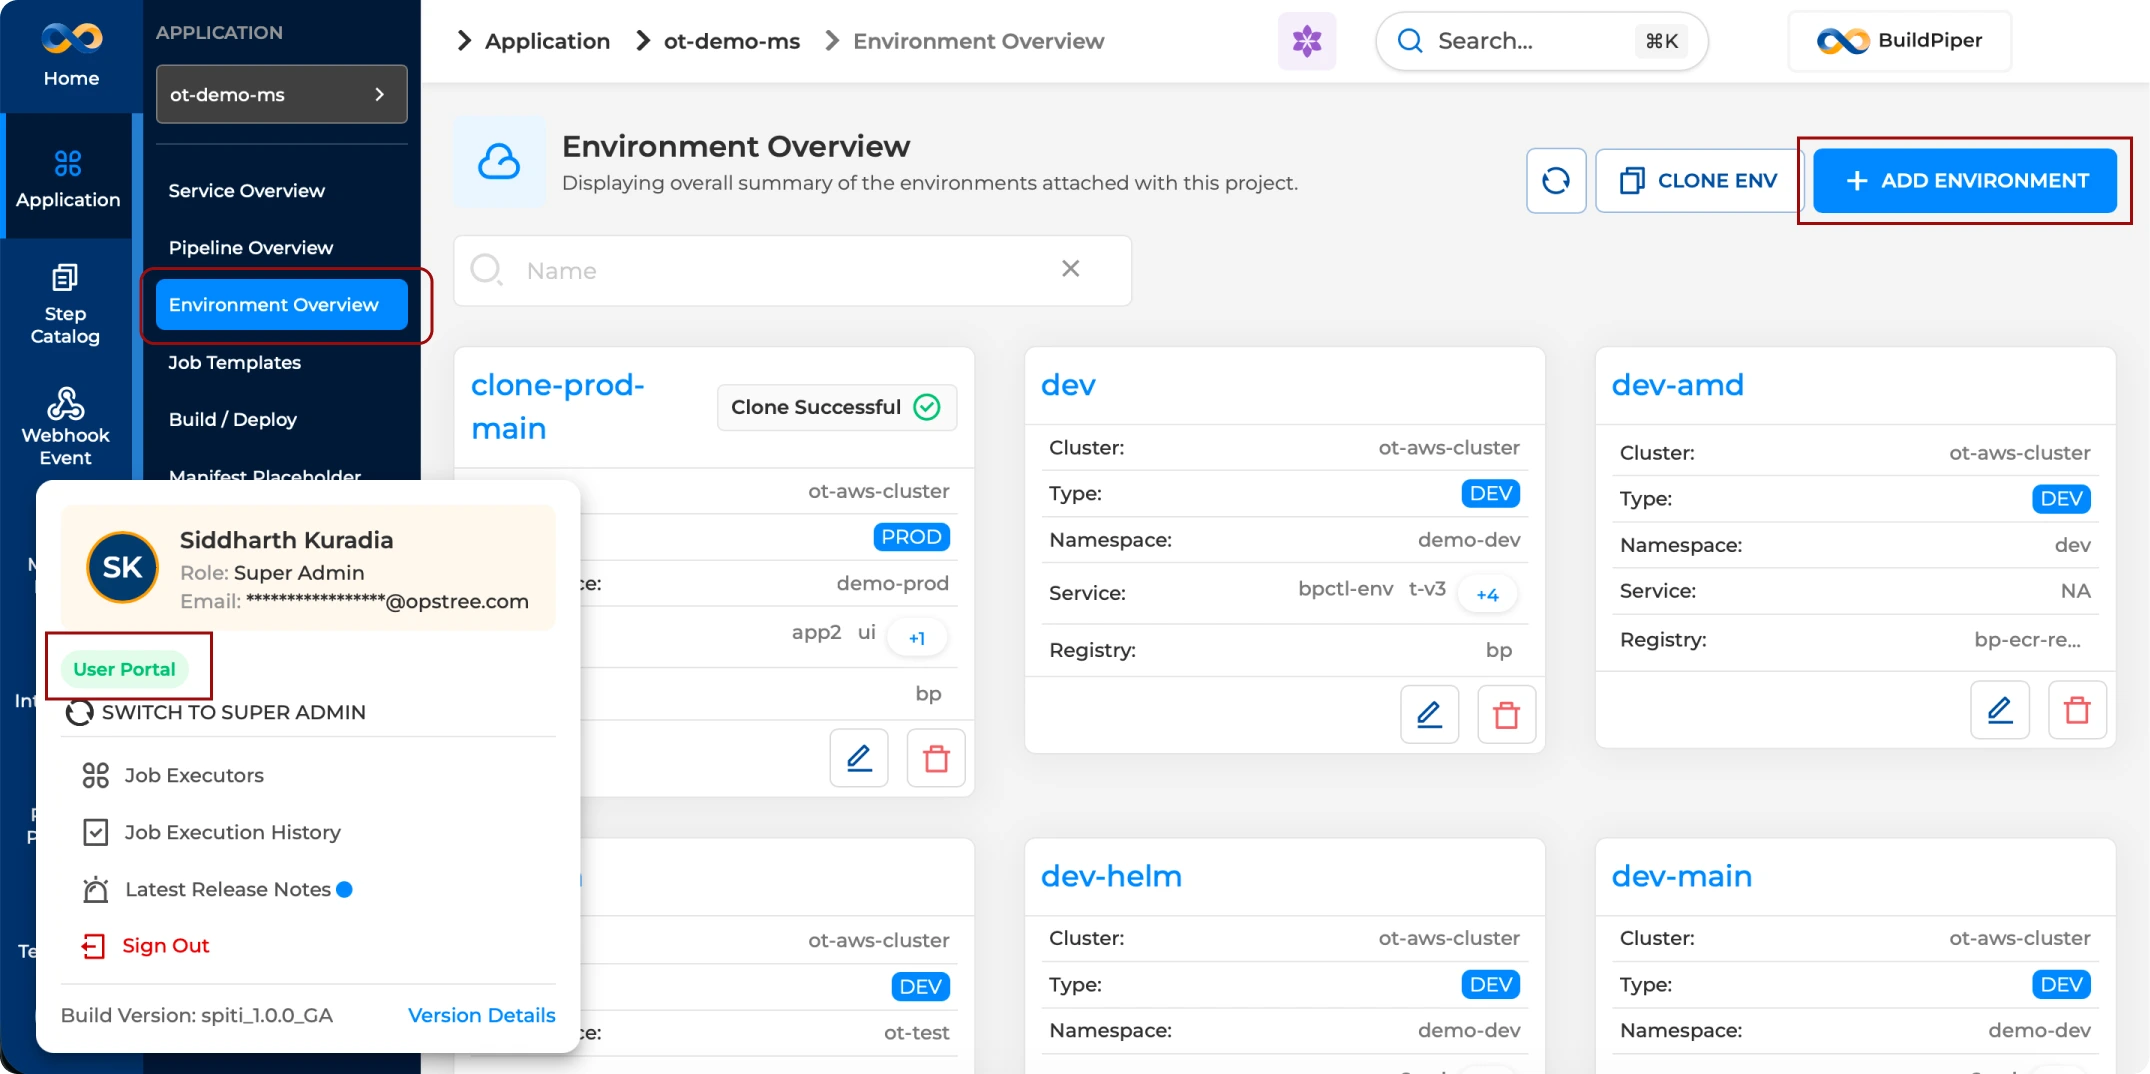Open Pipeline Overview menu item
The width and height of the screenshot is (2150, 1074).
coord(251,247)
